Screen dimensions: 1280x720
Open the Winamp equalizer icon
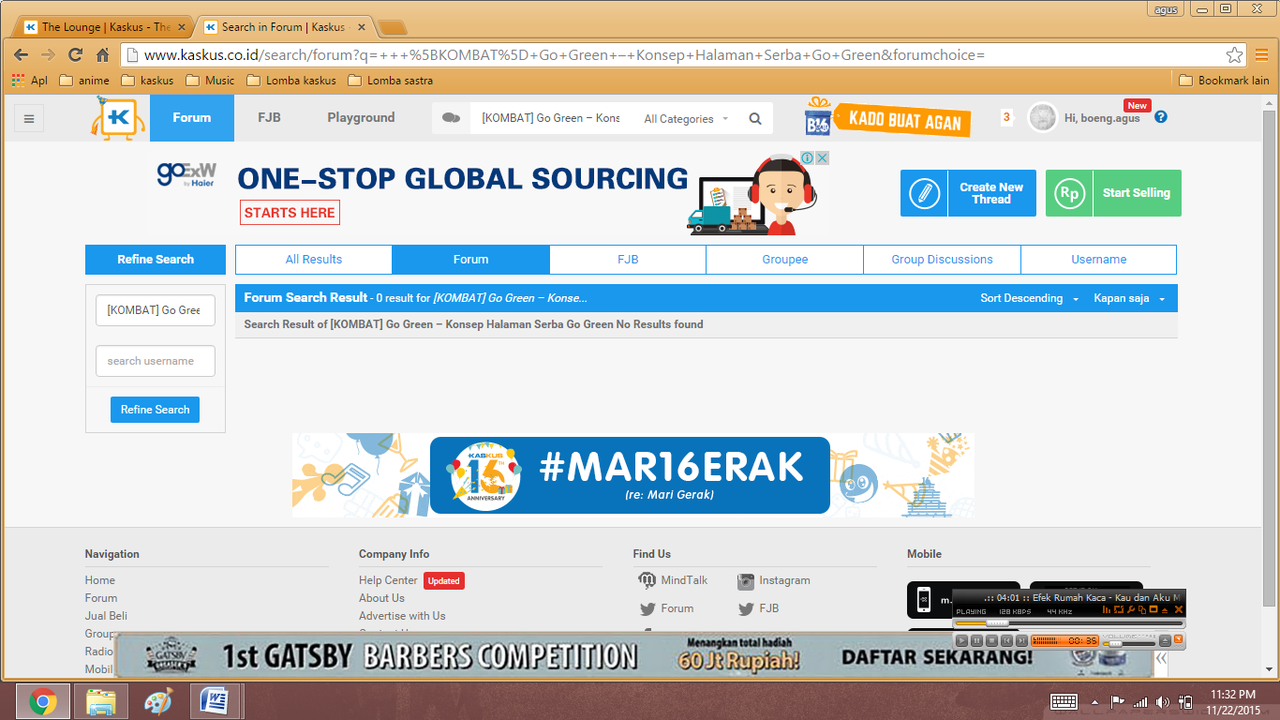[x=1107, y=610]
